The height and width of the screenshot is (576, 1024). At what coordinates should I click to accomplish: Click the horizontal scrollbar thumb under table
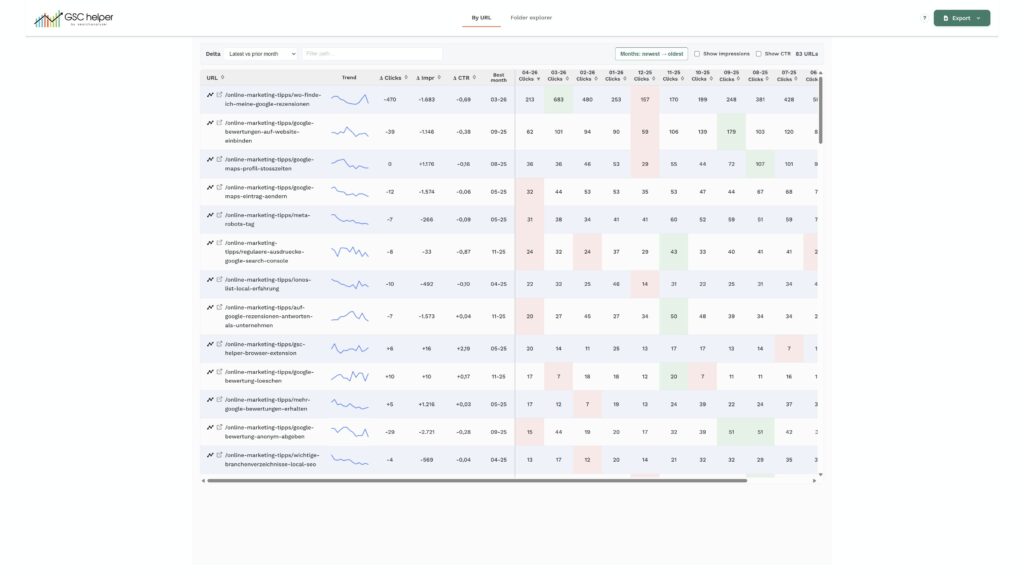coord(477,481)
